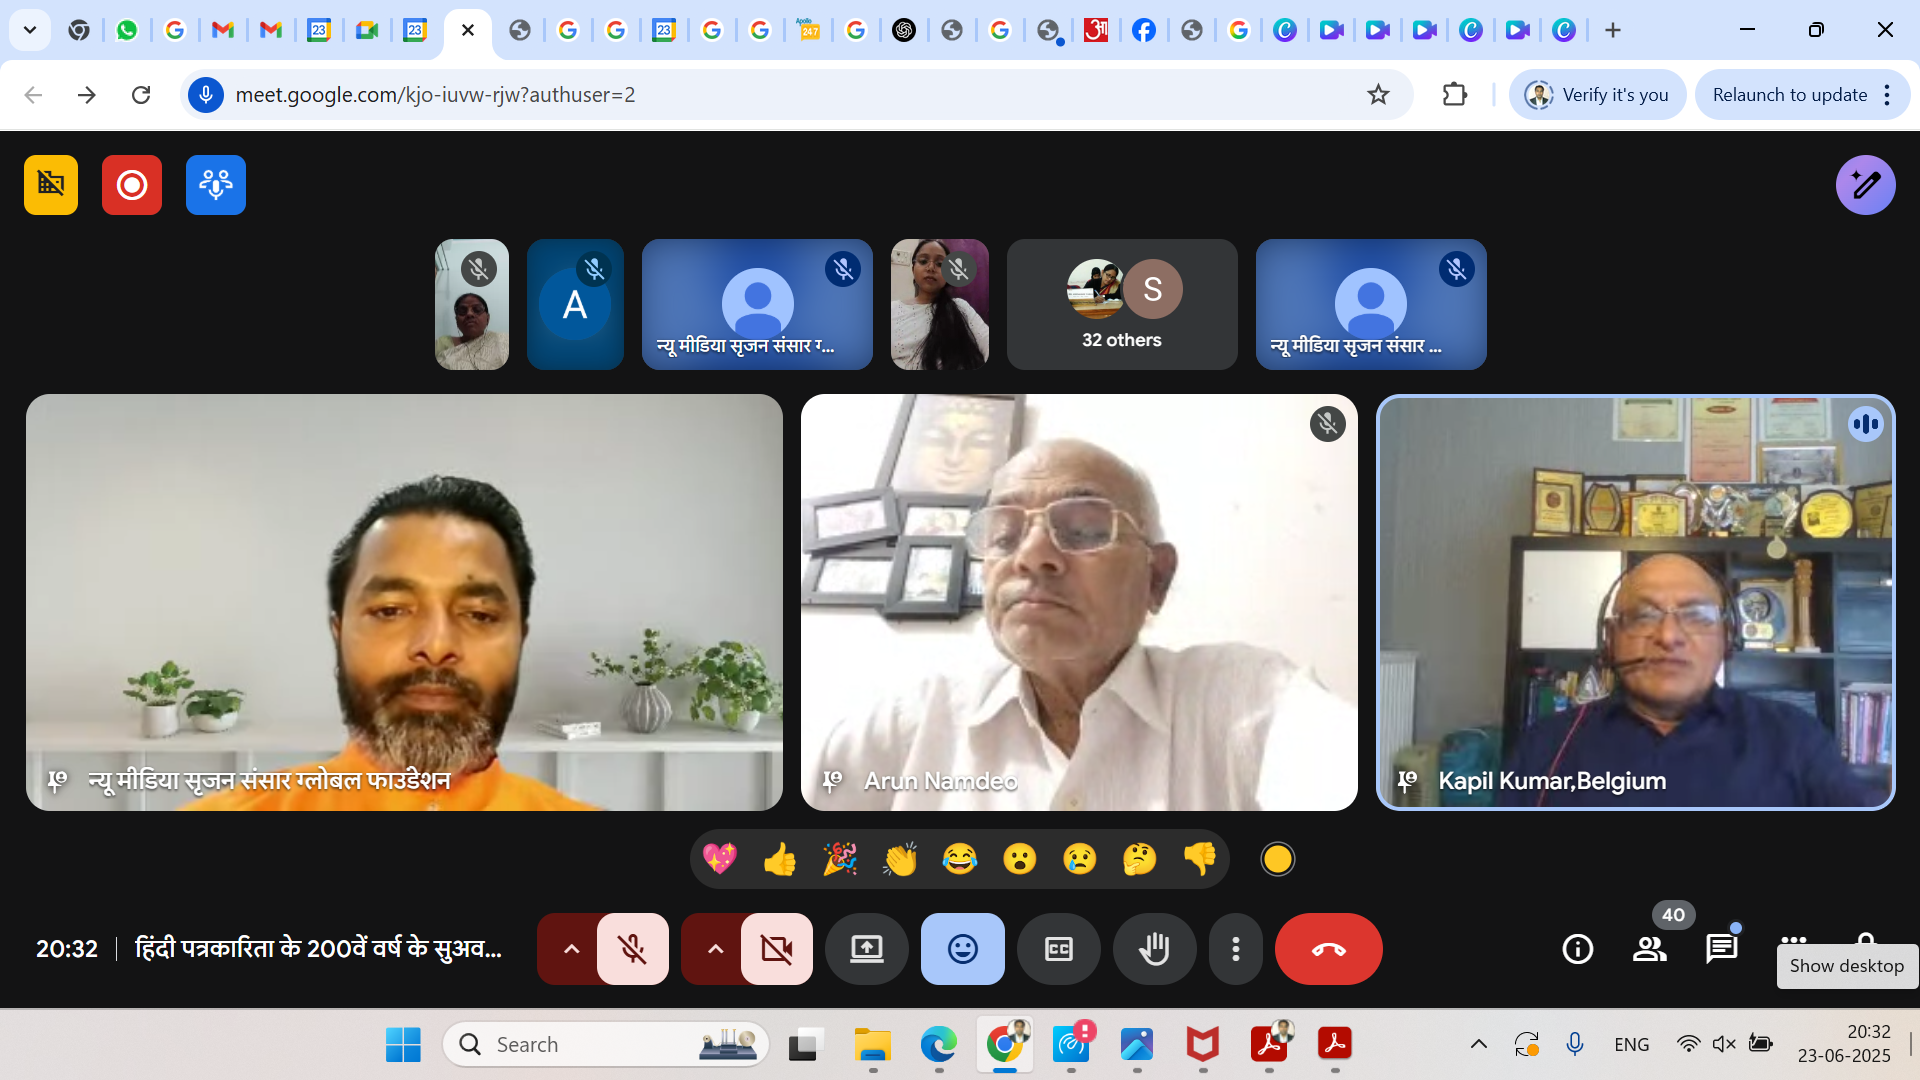Click the voice-activity indicator on Kapil Kumar tile
The height and width of the screenshot is (1080, 1920).
click(x=1865, y=424)
